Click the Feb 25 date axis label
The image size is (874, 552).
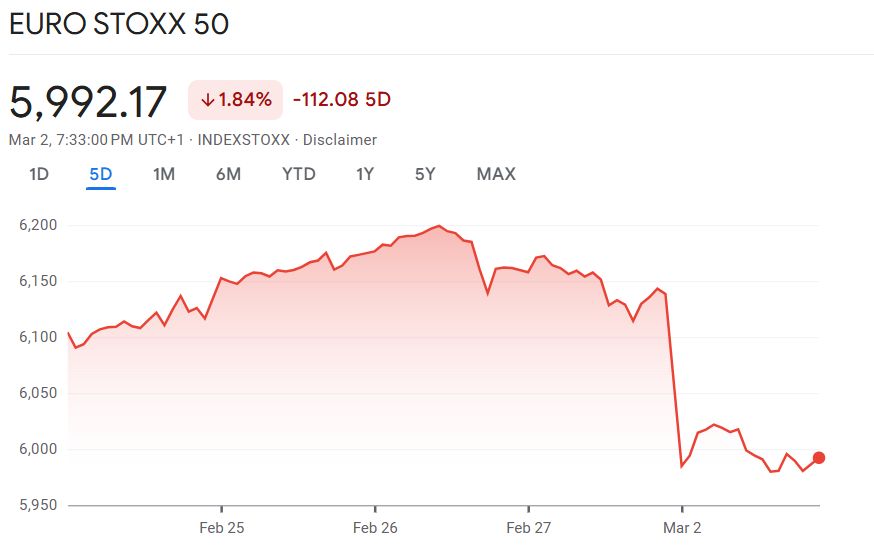pos(221,527)
